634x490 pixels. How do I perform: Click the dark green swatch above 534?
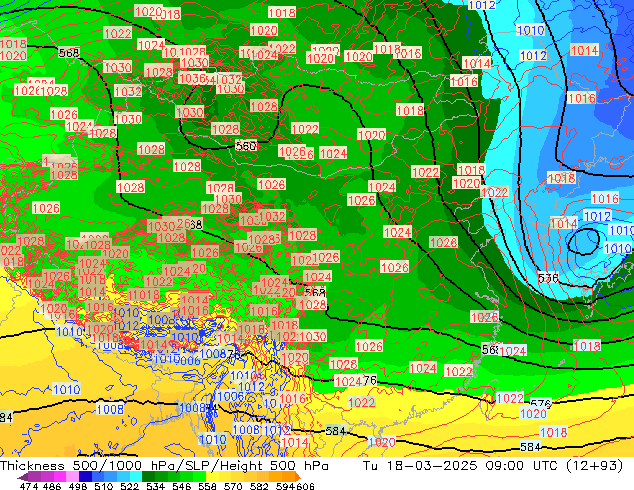148,476
